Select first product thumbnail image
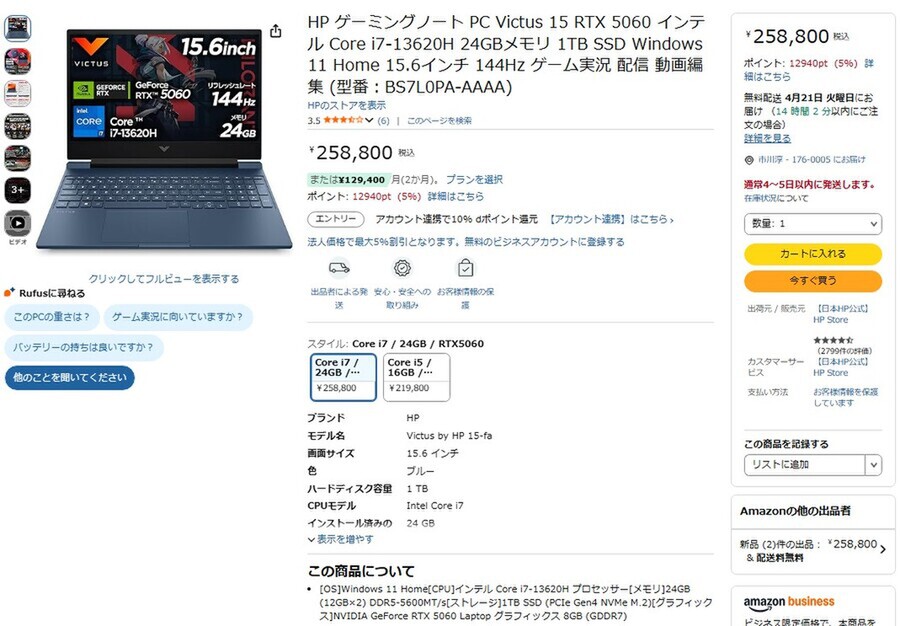Viewport: 900px width, 626px height. coord(18,28)
